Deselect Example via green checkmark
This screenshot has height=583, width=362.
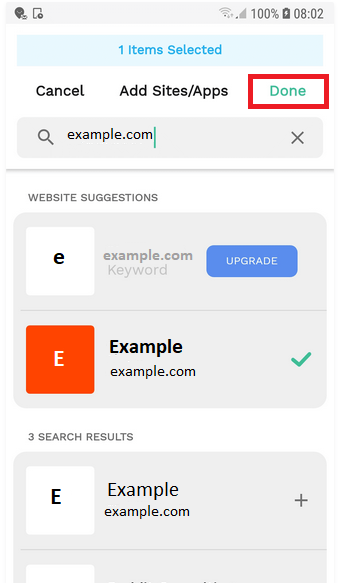pyautogui.click(x=301, y=359)
